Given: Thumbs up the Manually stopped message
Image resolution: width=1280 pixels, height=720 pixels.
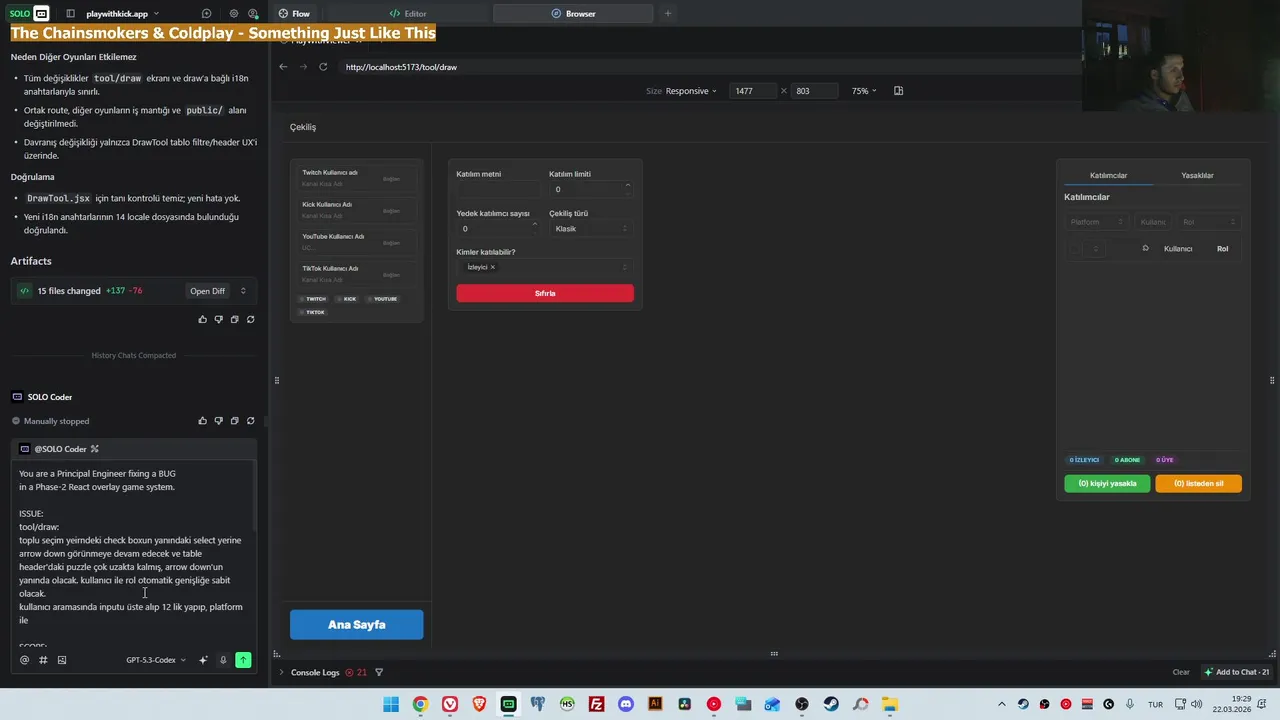Looking at the screenshot, I should coord(202,421).
